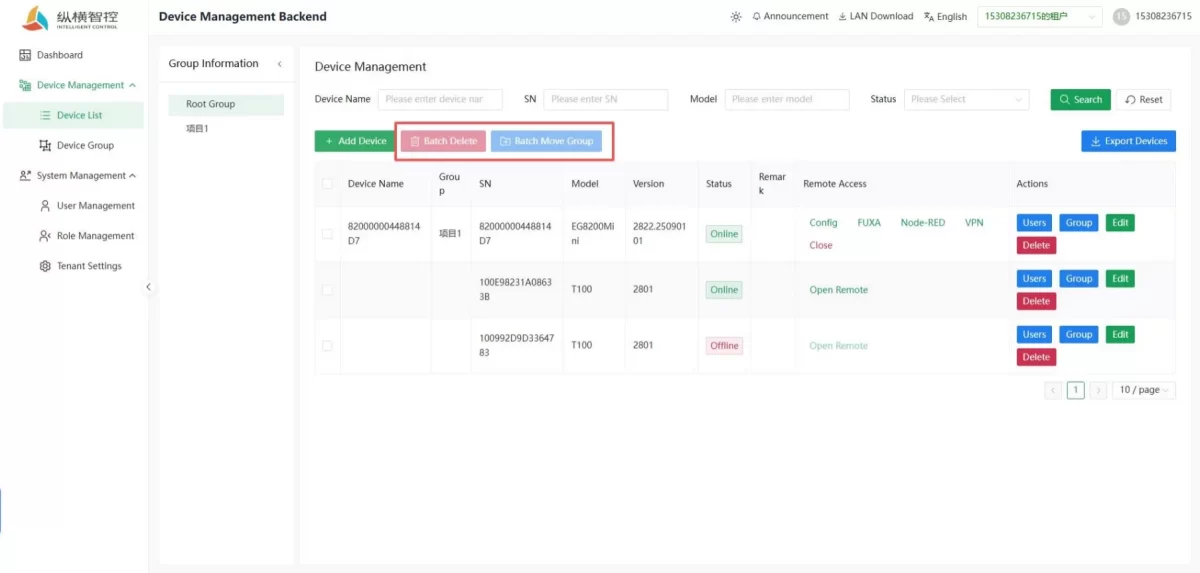
Task: Click the 纵横智控 logo
Action: [x=70, y=18]
